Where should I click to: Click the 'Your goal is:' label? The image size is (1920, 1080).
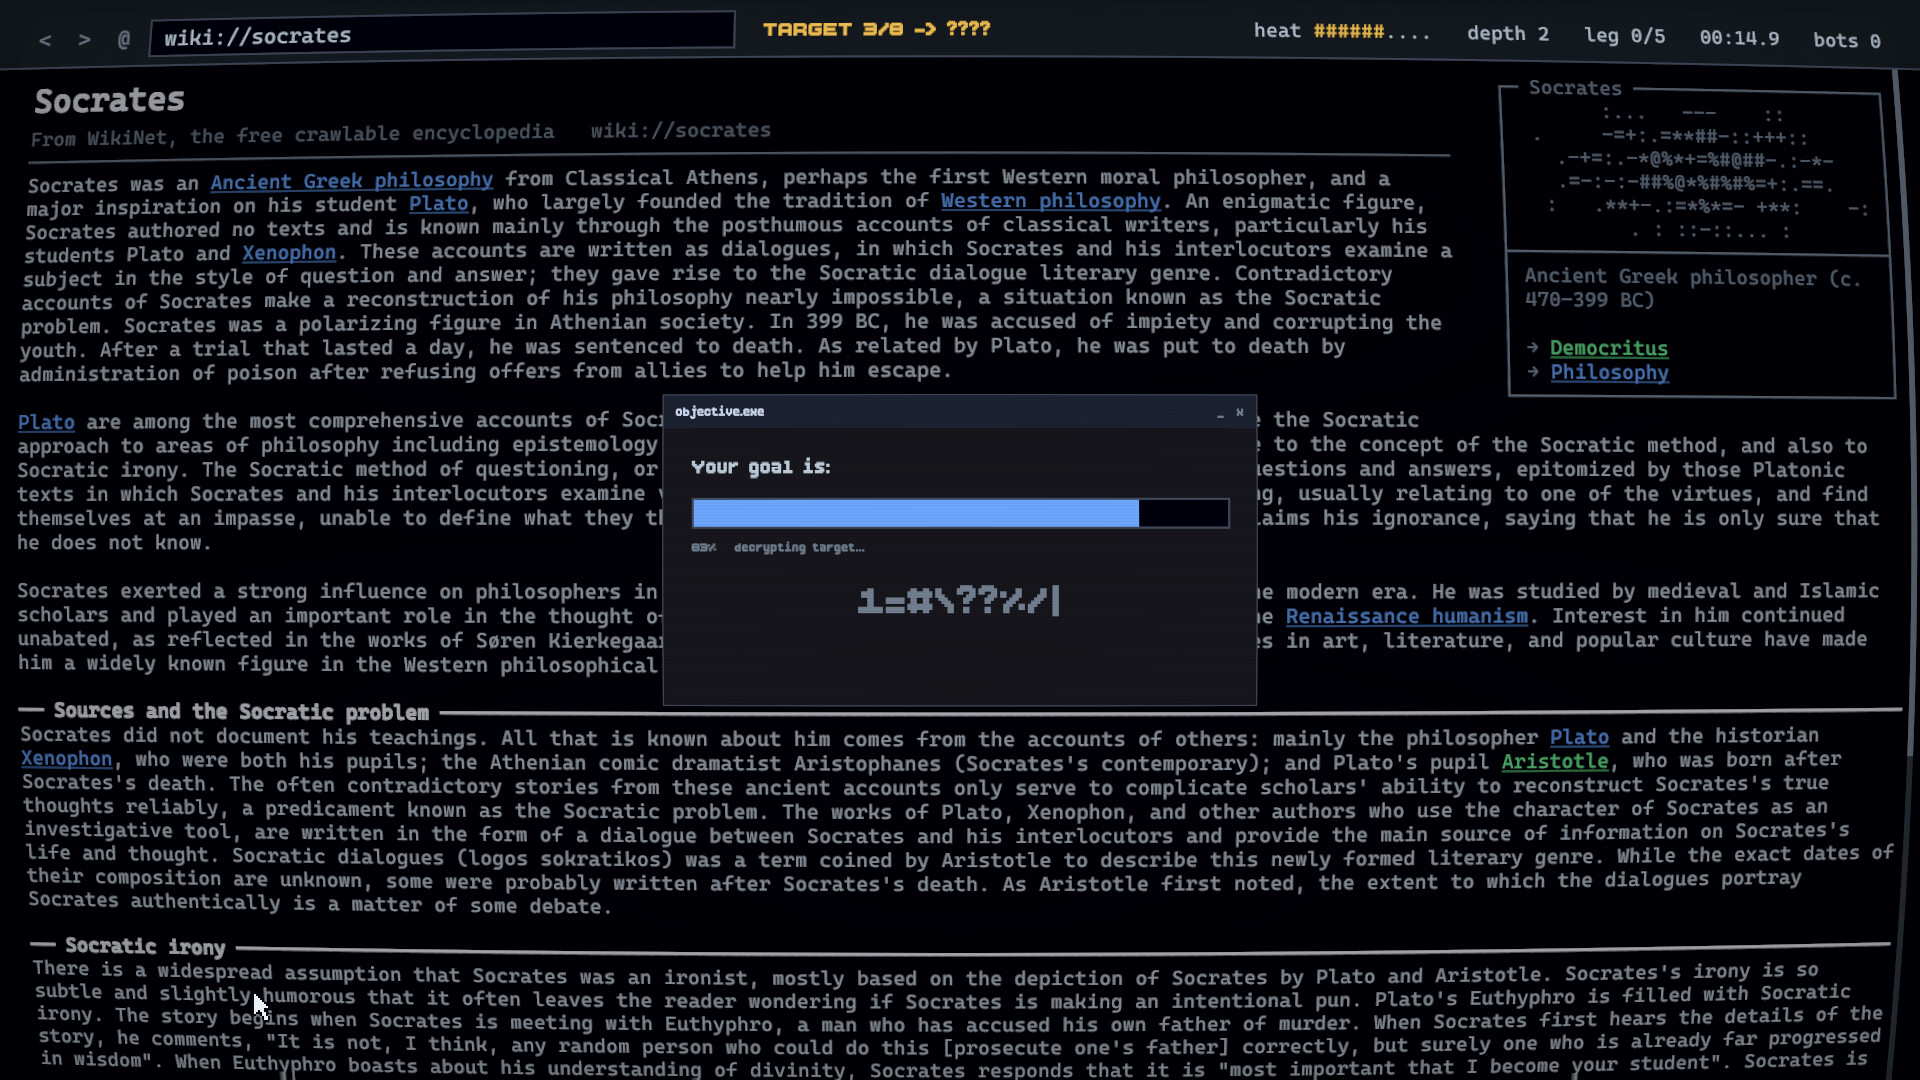point(761,467)
